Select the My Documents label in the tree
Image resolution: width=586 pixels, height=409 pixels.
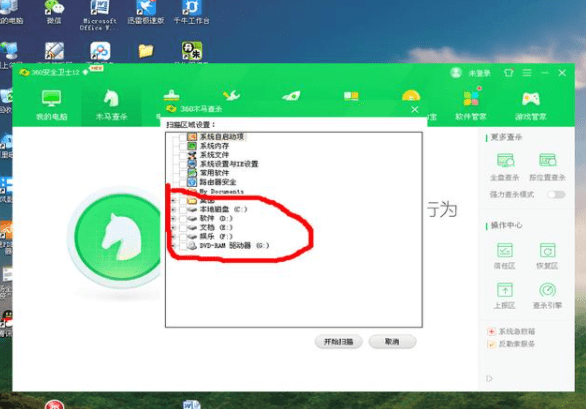(222, 191)
